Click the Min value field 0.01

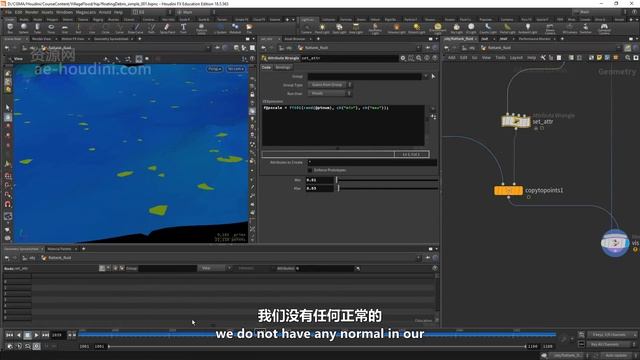(x=320, y=180)
